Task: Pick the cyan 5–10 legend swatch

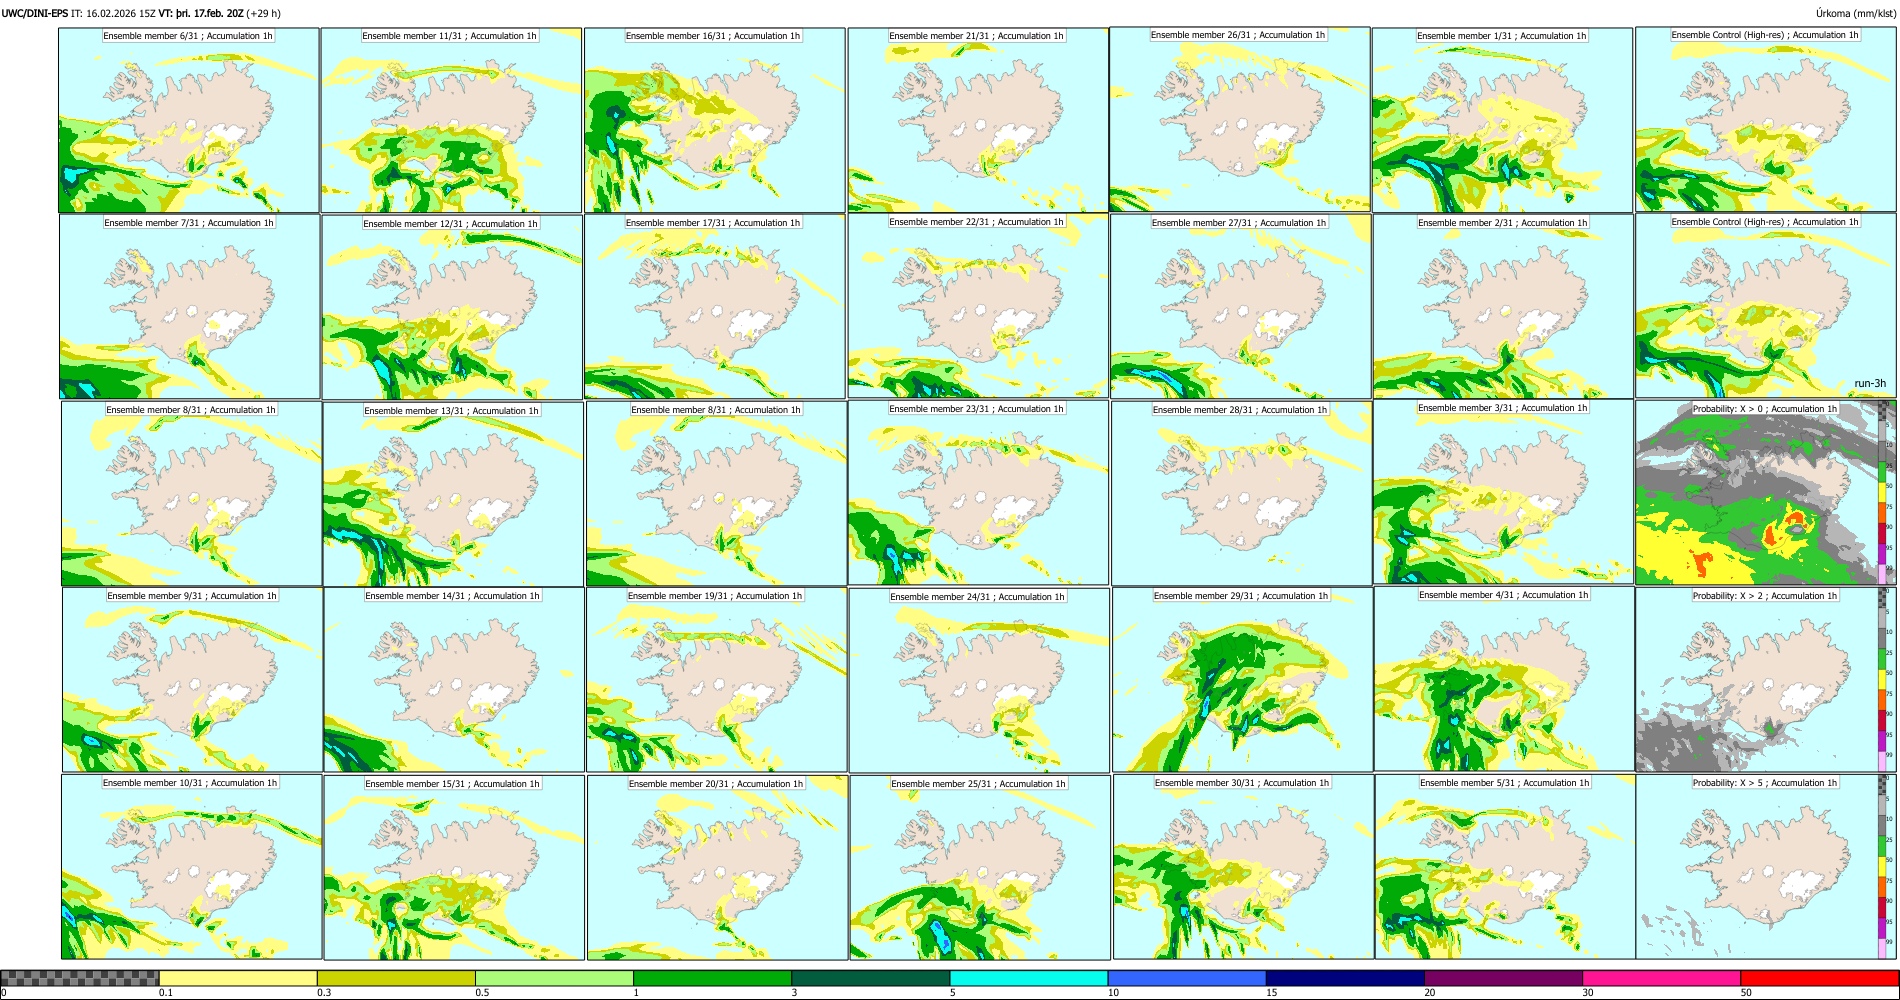Action: coord(1028,978)
